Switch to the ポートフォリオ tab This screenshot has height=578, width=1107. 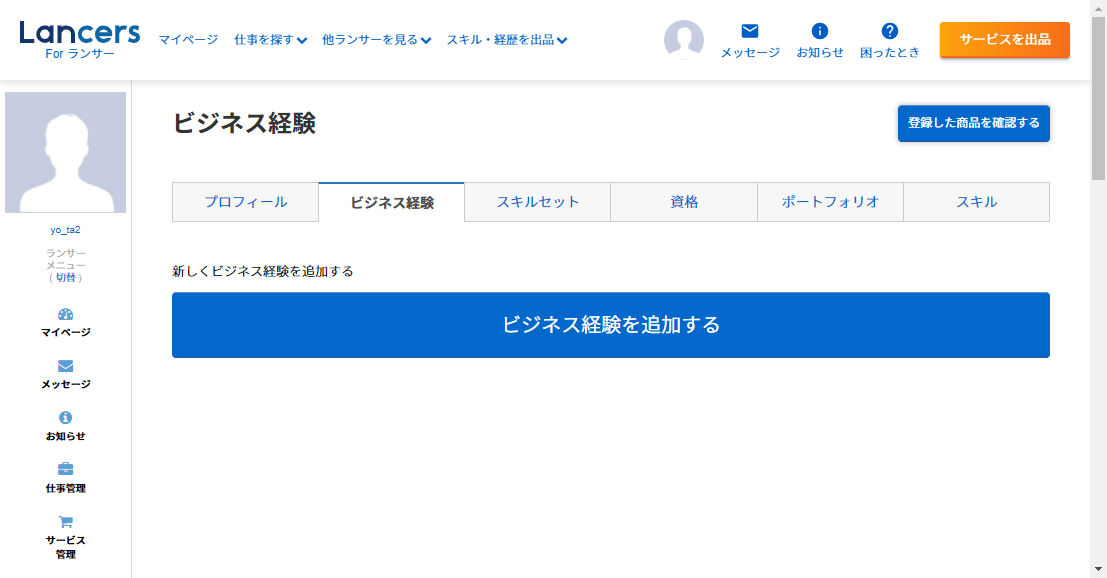pos(830,202)
